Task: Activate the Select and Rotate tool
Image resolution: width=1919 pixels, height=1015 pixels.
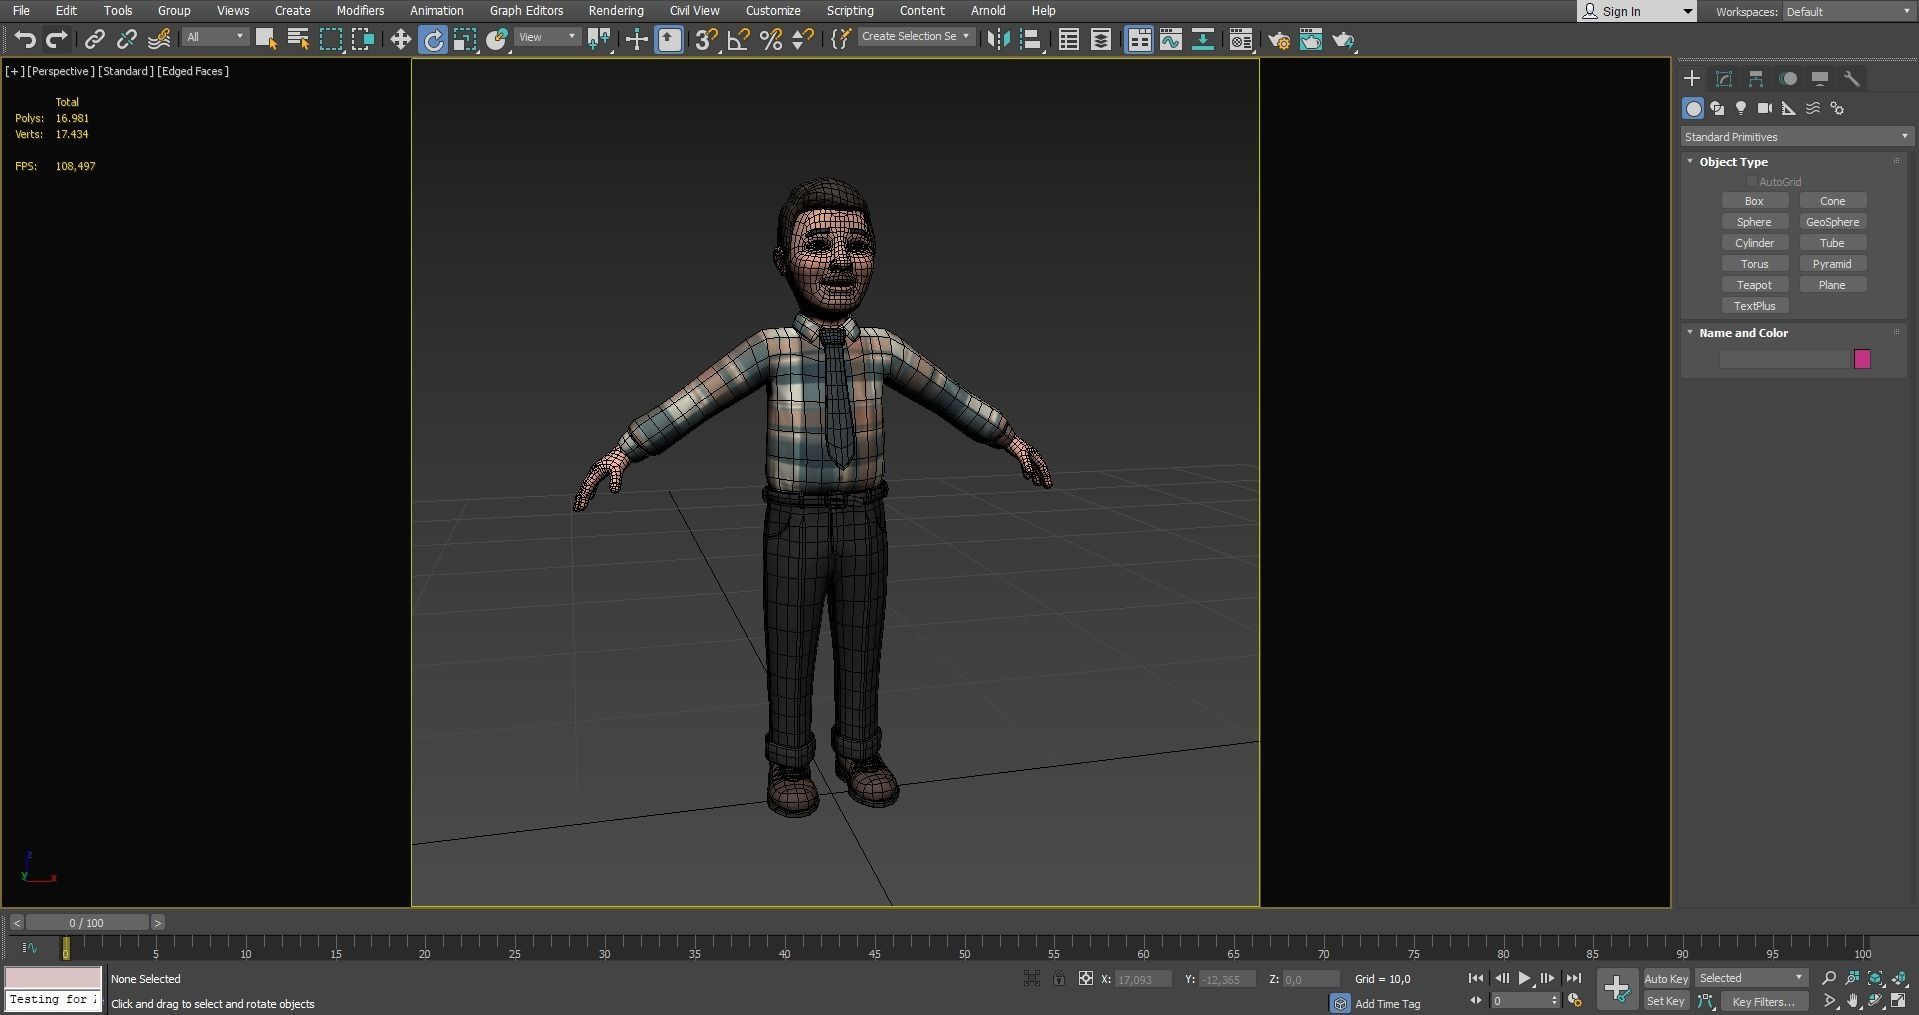Action: 433,39
